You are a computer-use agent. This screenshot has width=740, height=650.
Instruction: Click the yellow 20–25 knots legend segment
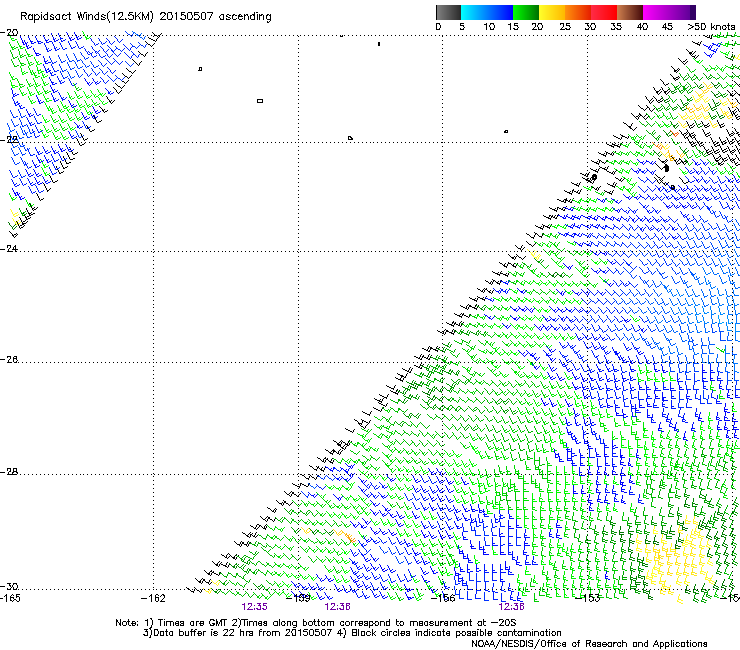point(552,12)
